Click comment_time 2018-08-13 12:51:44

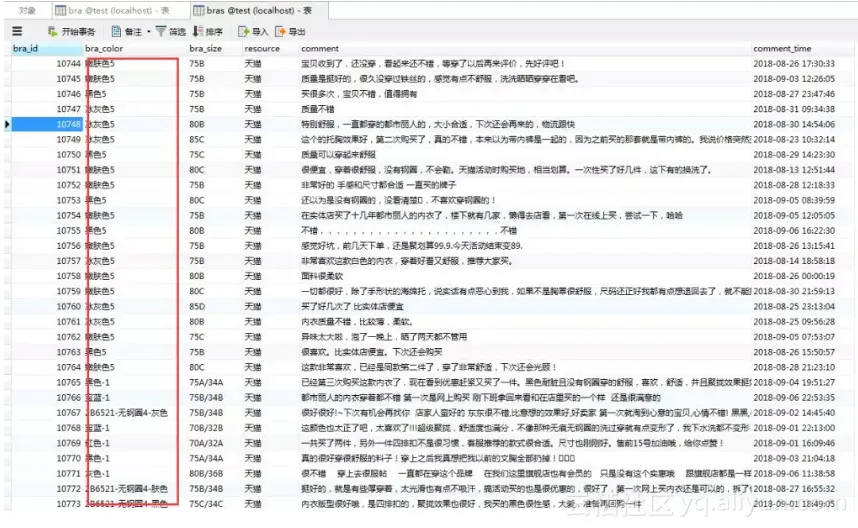pos(794,170)
